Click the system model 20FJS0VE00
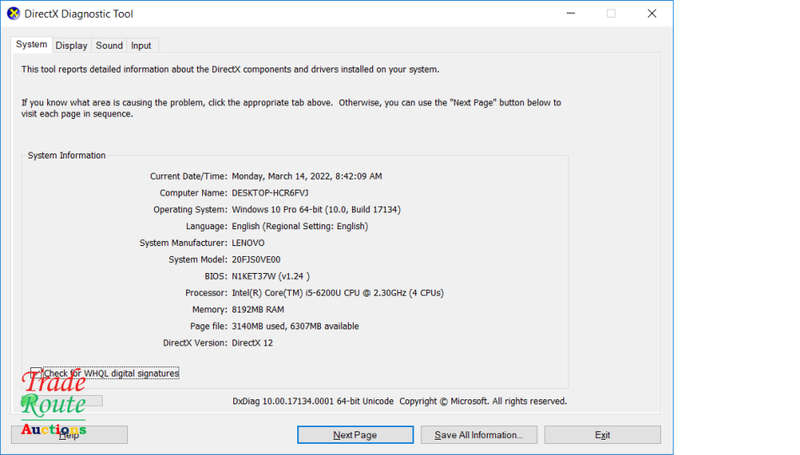Image resolution: width=800 pixels, height=455 pixels. [256, 260]
